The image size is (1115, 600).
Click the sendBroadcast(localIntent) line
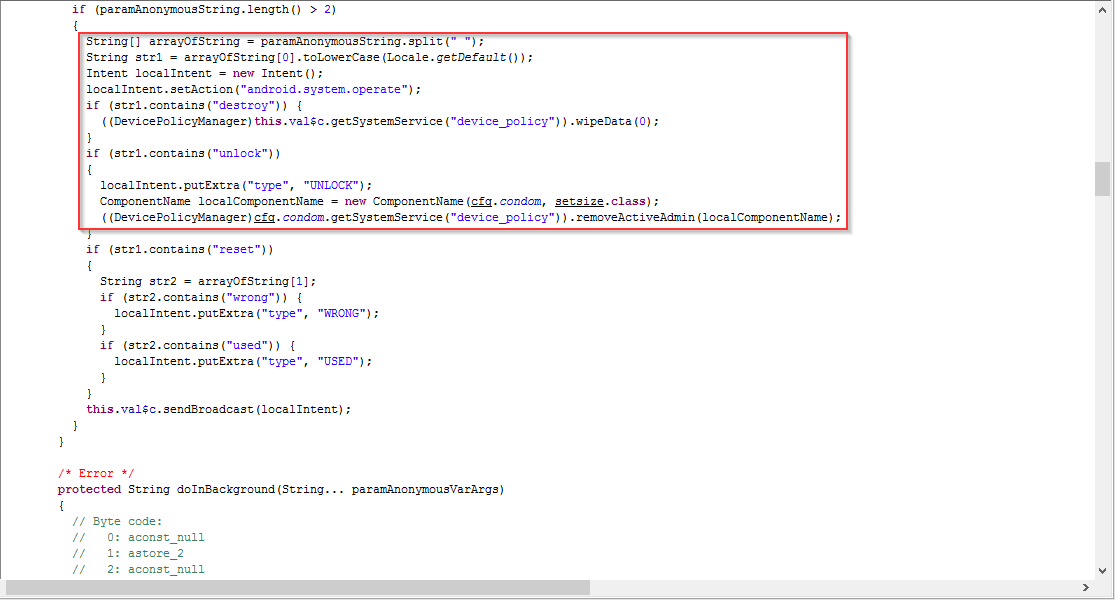pyautogui.click(x=218, y=409)
